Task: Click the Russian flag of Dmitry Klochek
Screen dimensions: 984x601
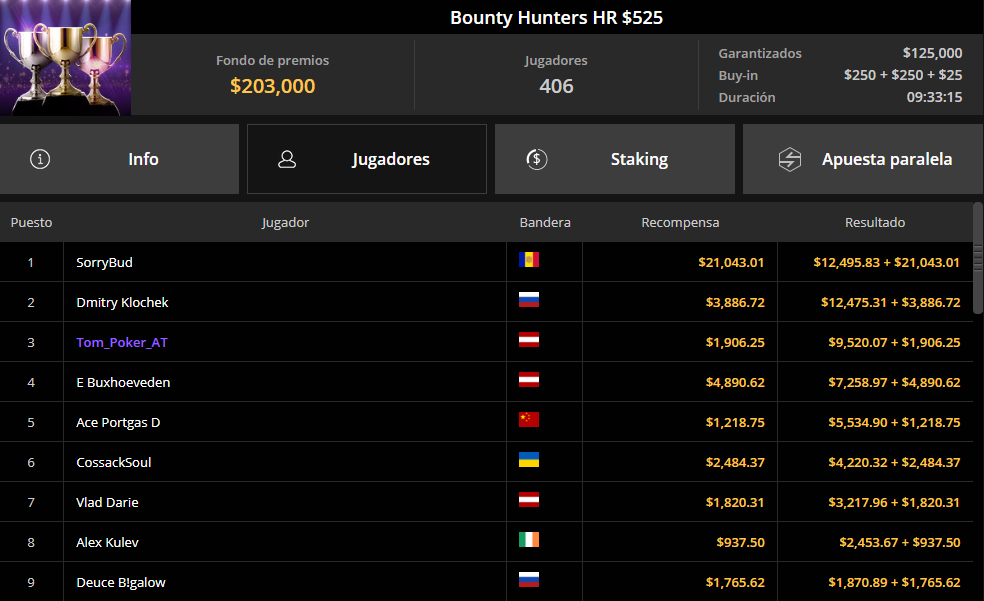Action: point(529,300)
